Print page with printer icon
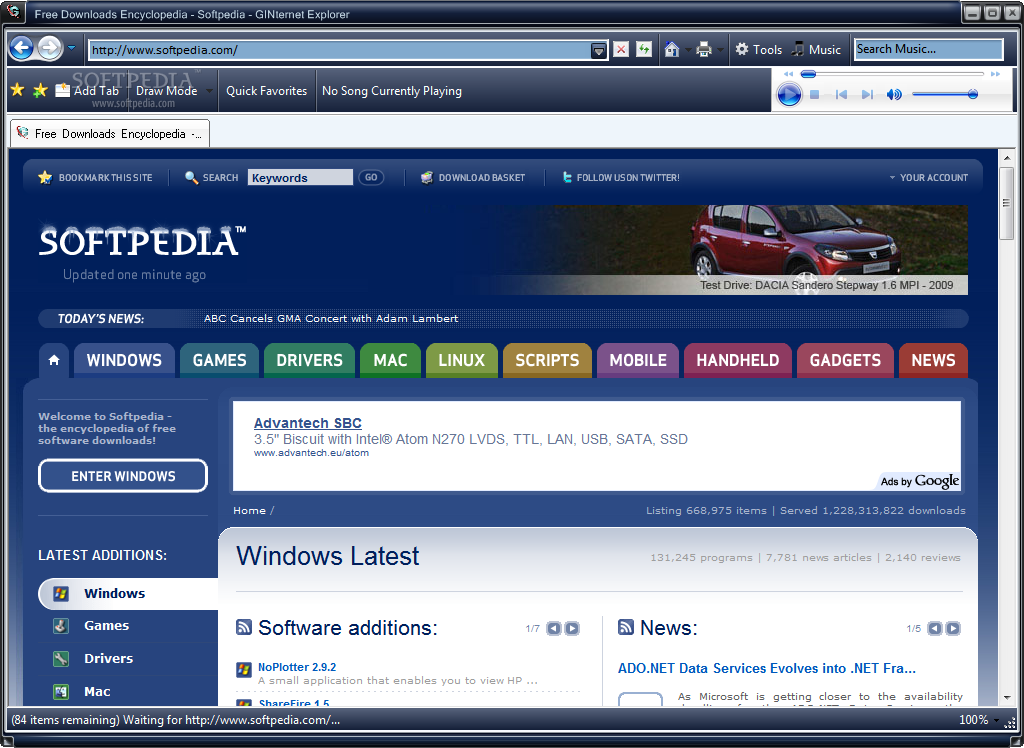1024x748 pixels. 703,50
